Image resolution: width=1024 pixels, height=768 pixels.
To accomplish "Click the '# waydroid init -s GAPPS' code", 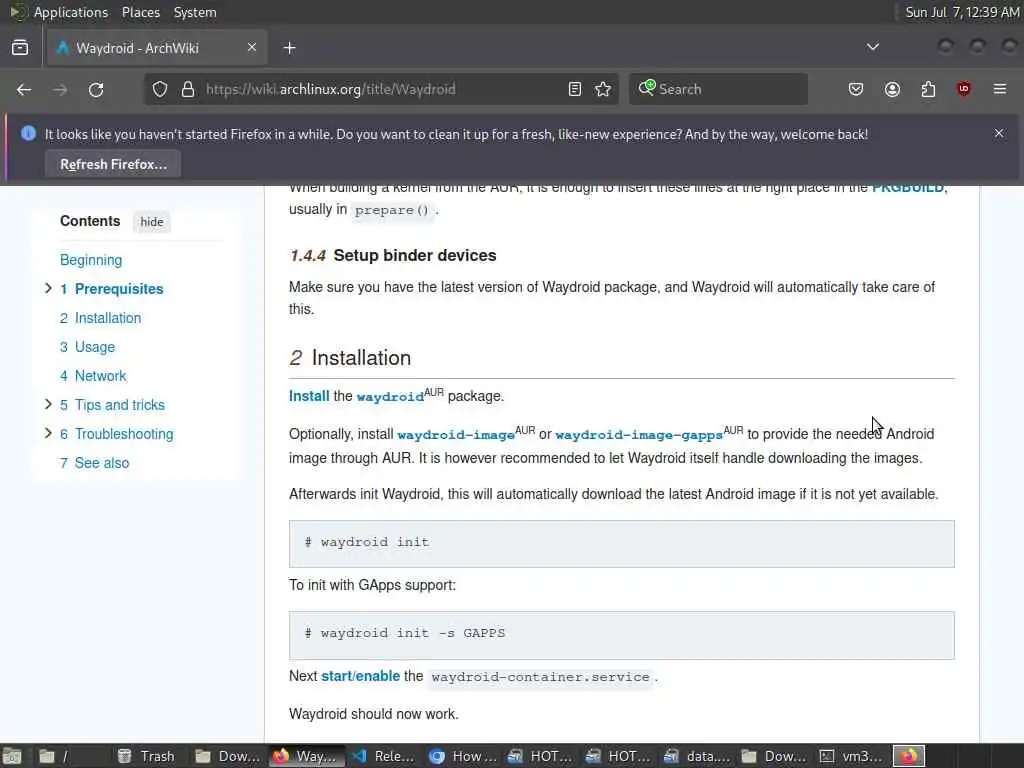I will (x=405, y=633).
